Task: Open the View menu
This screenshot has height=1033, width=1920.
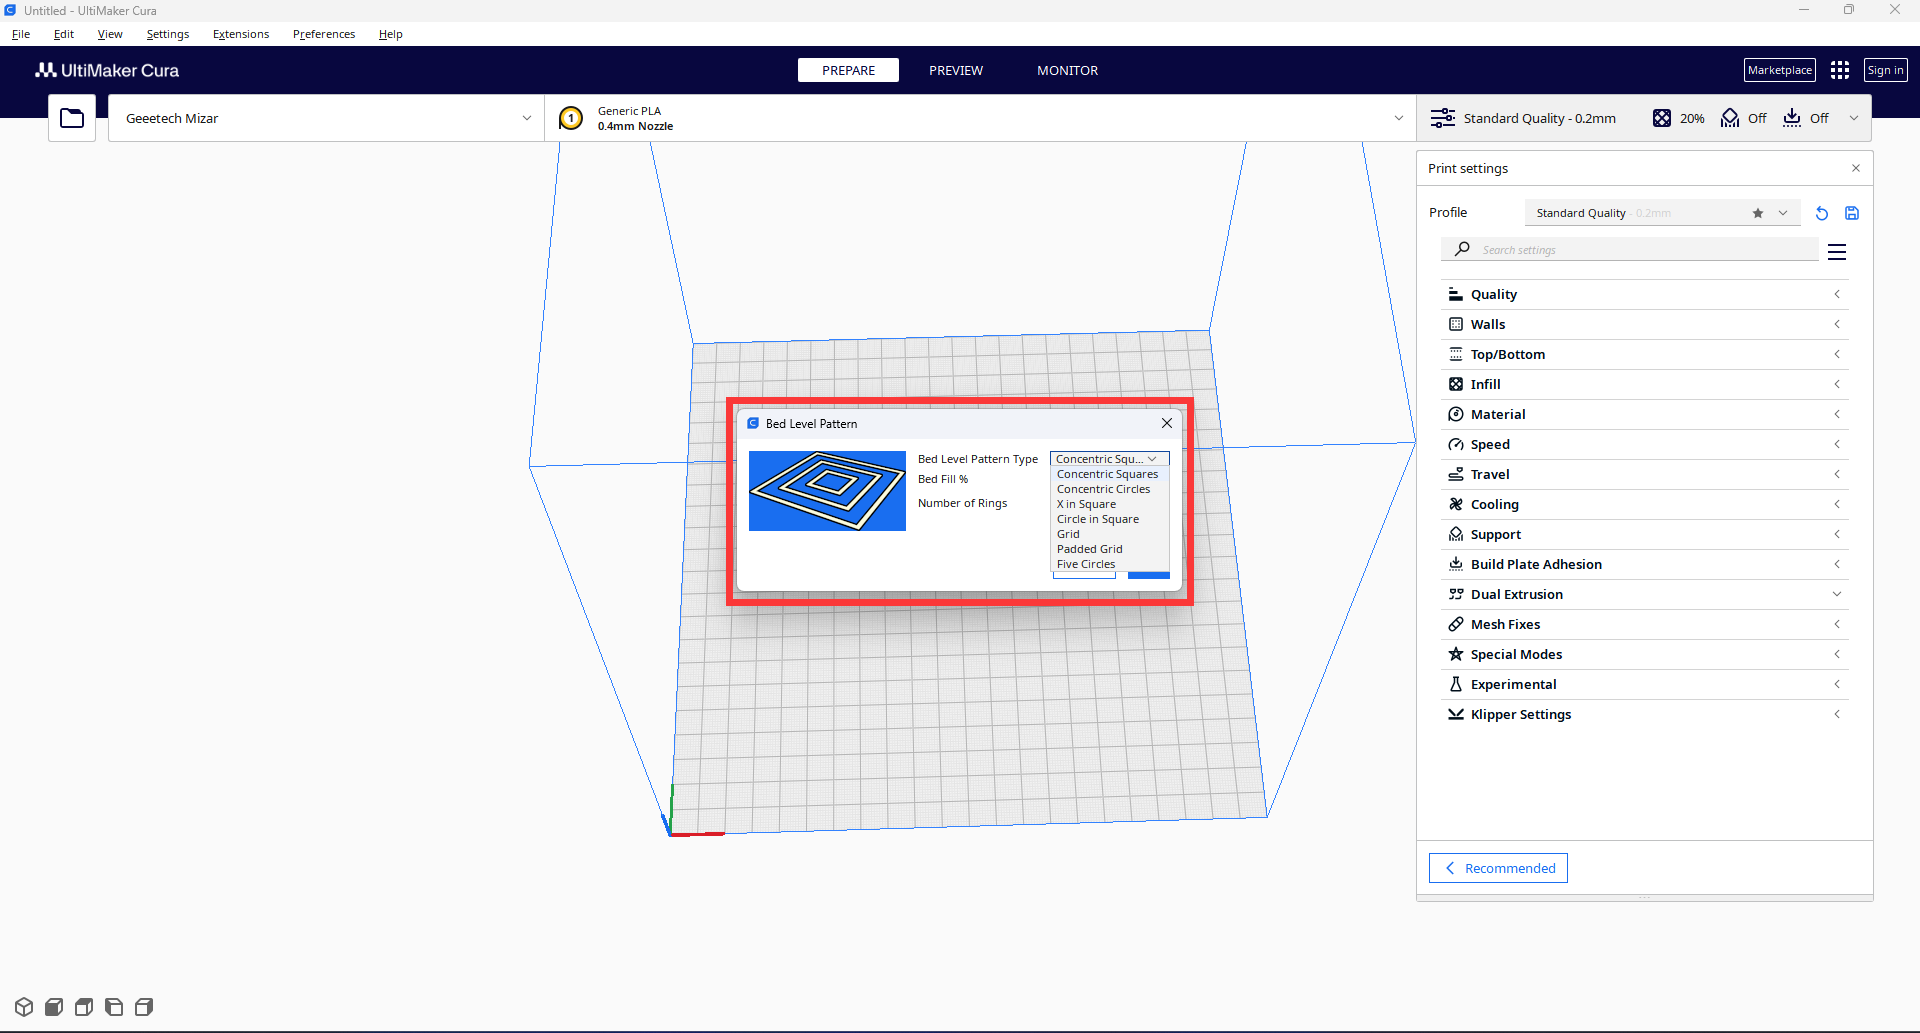Action: coord(110,34)
